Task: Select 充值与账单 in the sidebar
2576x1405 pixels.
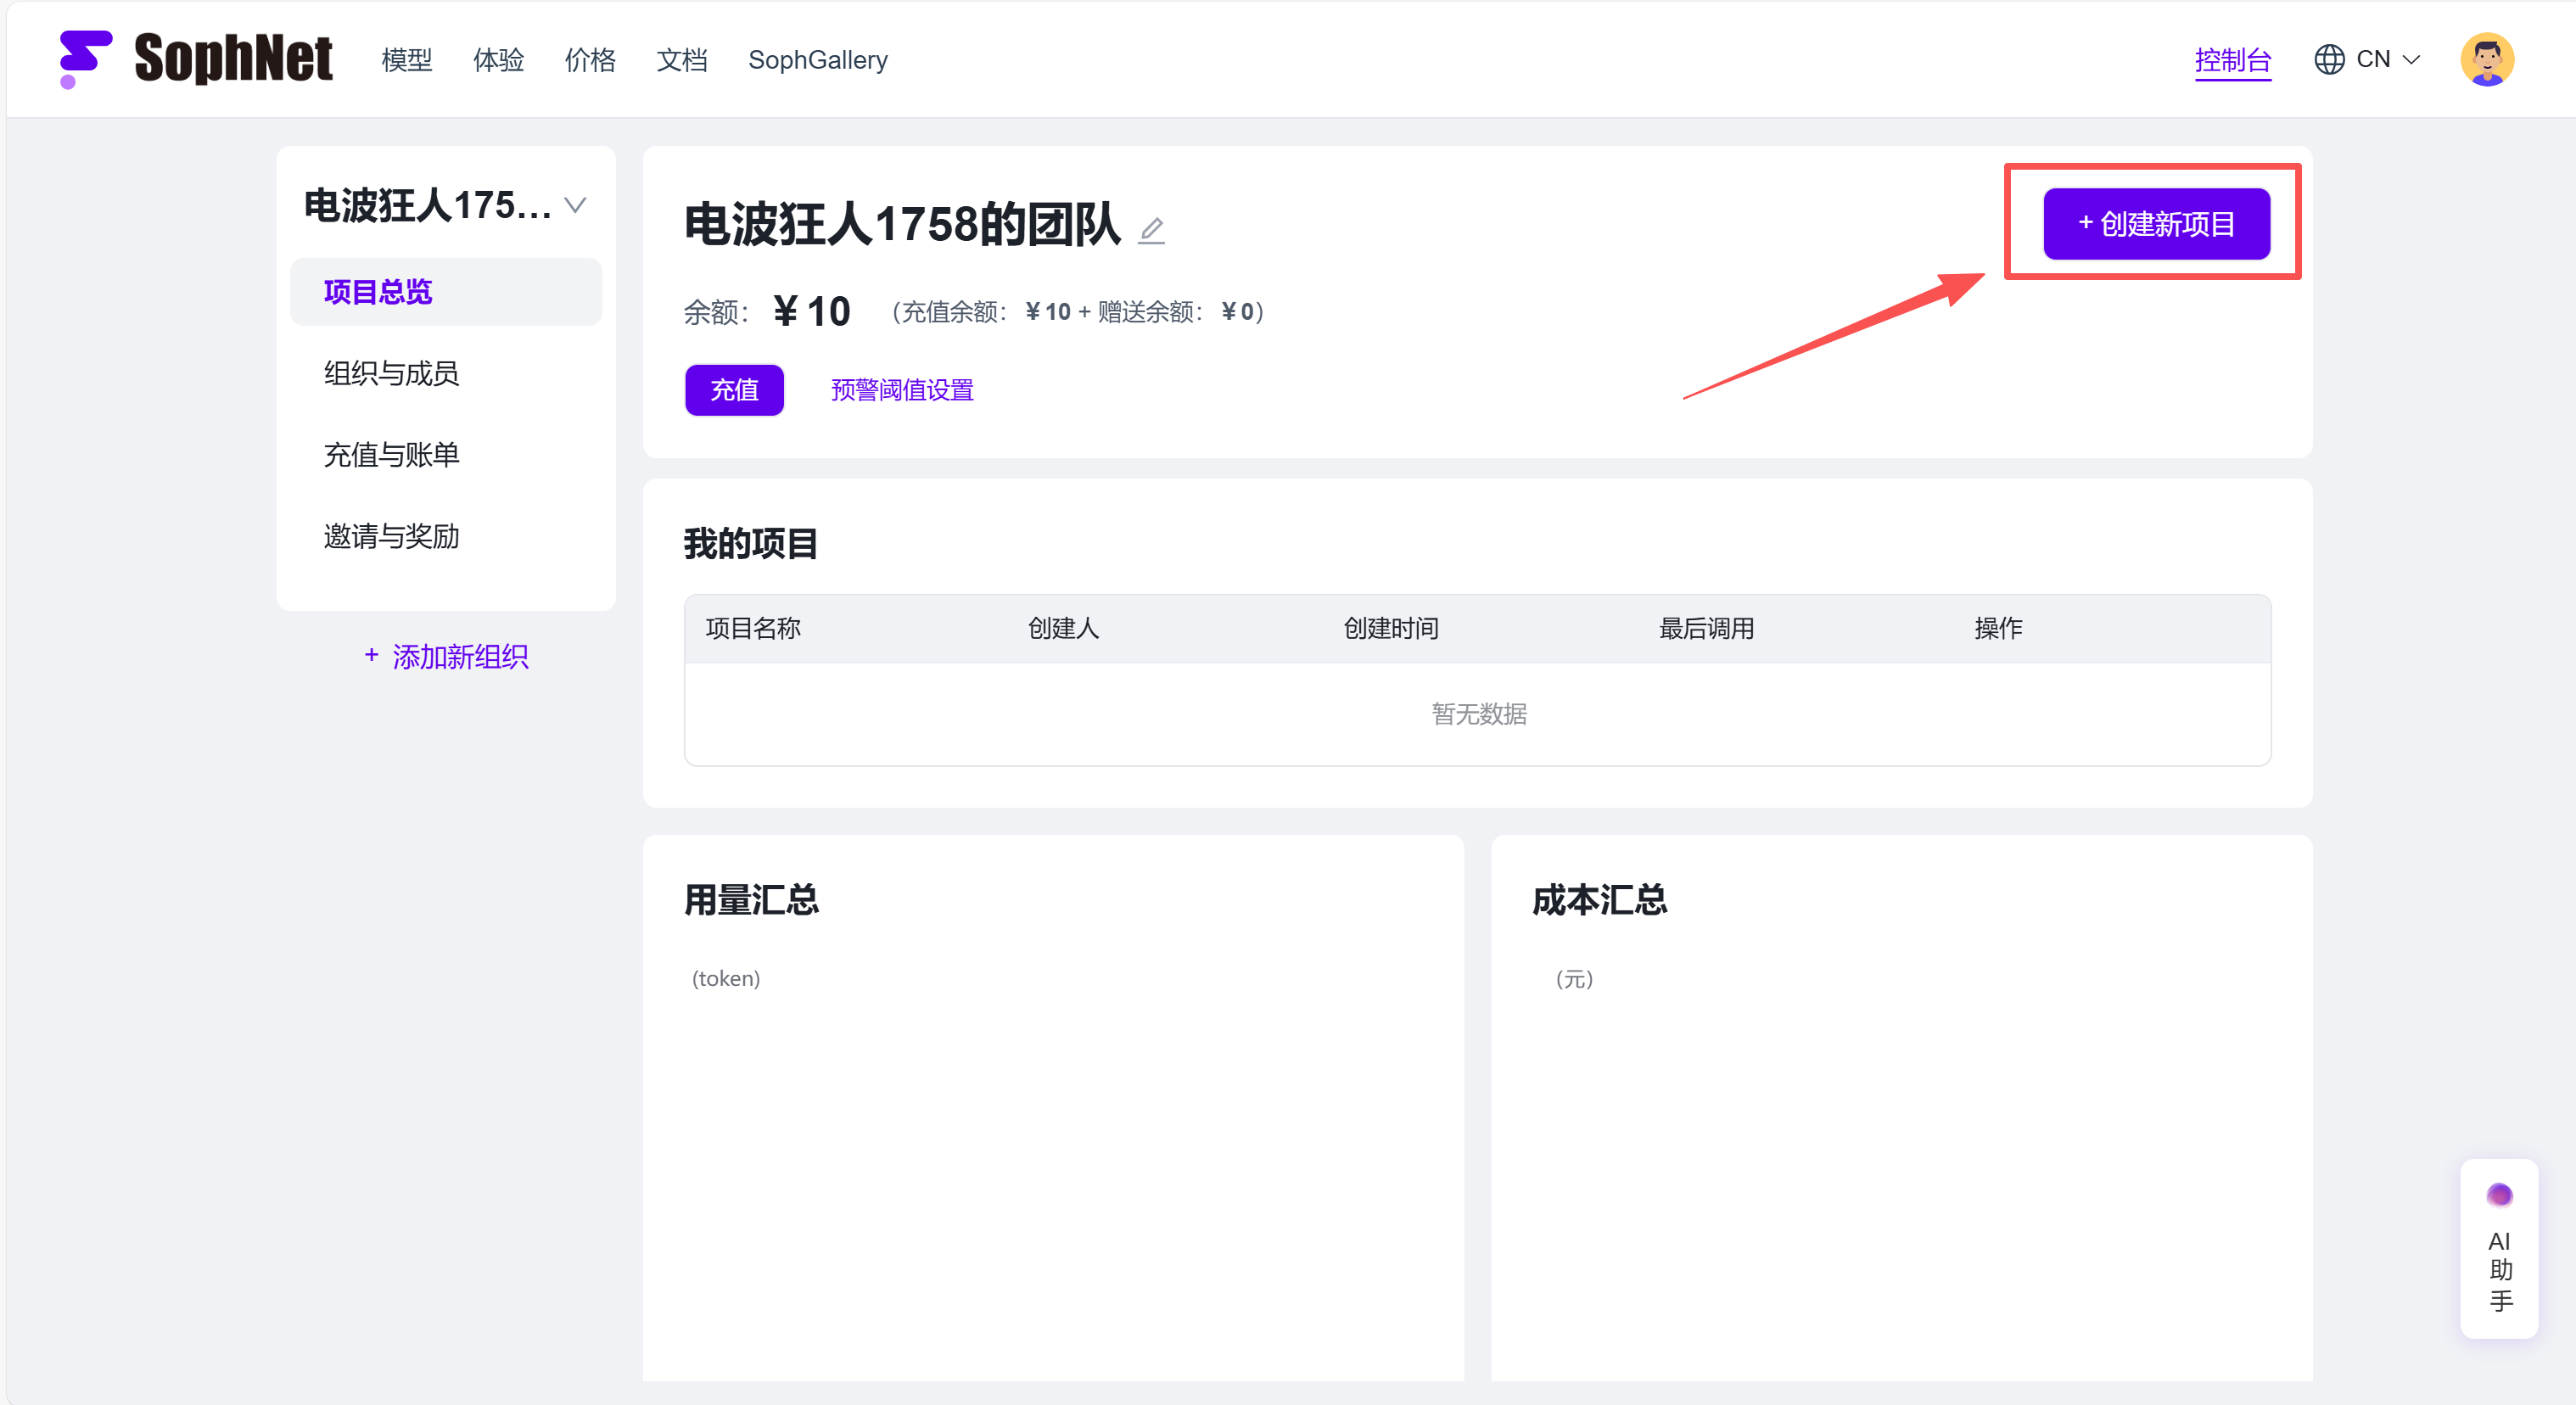Action: pyautogui.click(x=391, y=455)
